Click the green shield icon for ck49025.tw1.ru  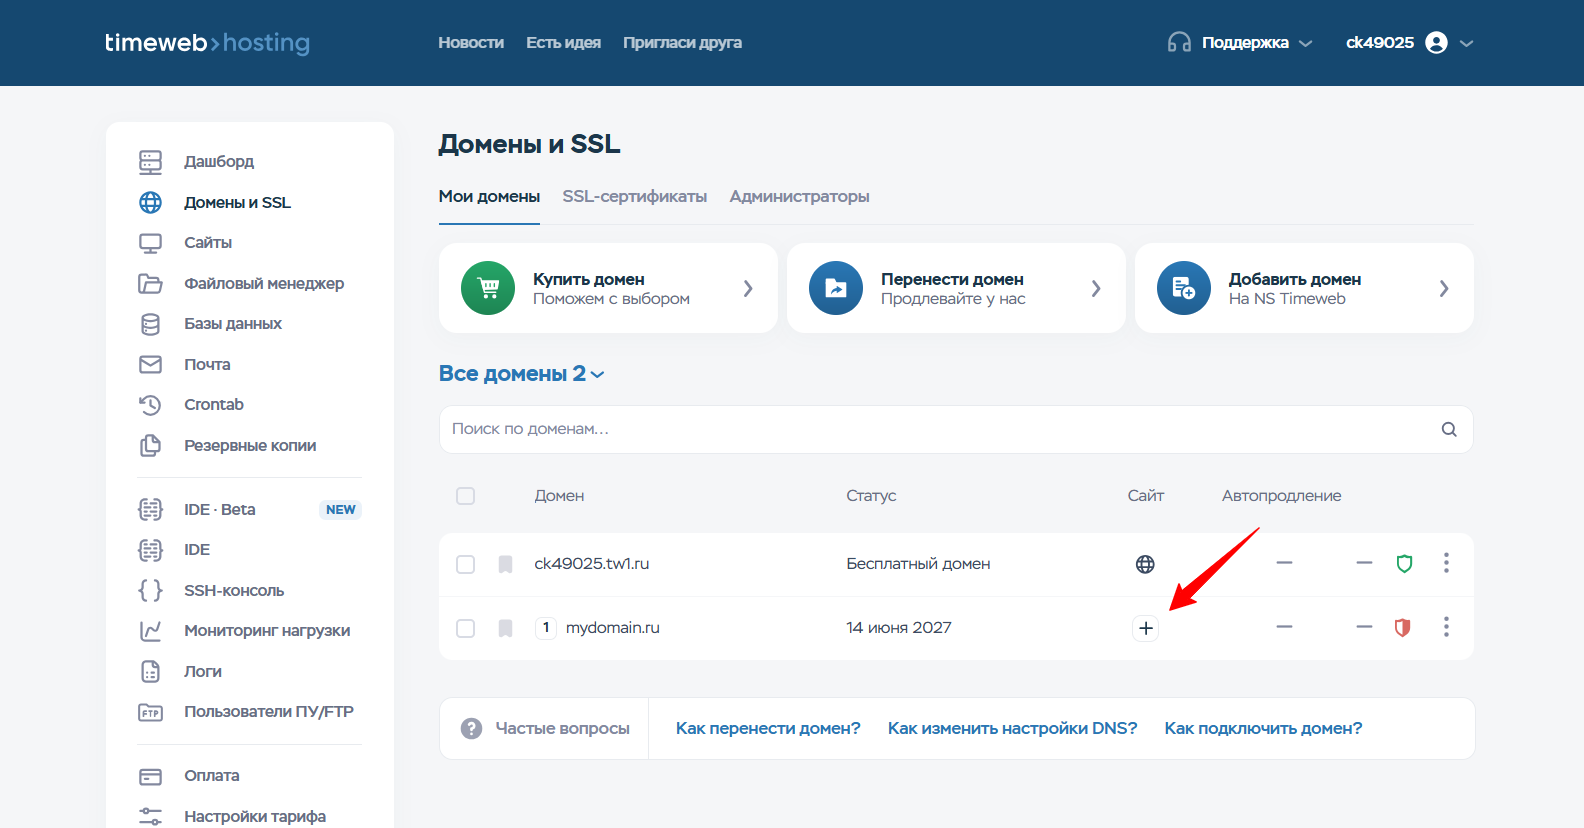pos(1404,564)
